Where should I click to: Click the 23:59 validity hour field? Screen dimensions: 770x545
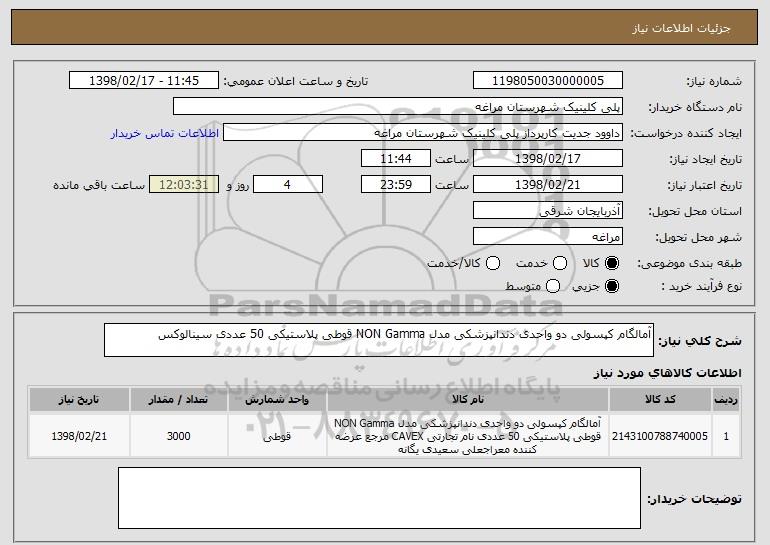point(394,185)
